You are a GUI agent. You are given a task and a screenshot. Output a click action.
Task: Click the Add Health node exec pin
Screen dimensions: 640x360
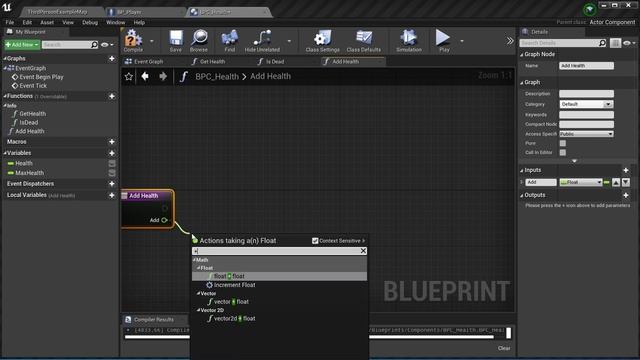click(164, 208)
